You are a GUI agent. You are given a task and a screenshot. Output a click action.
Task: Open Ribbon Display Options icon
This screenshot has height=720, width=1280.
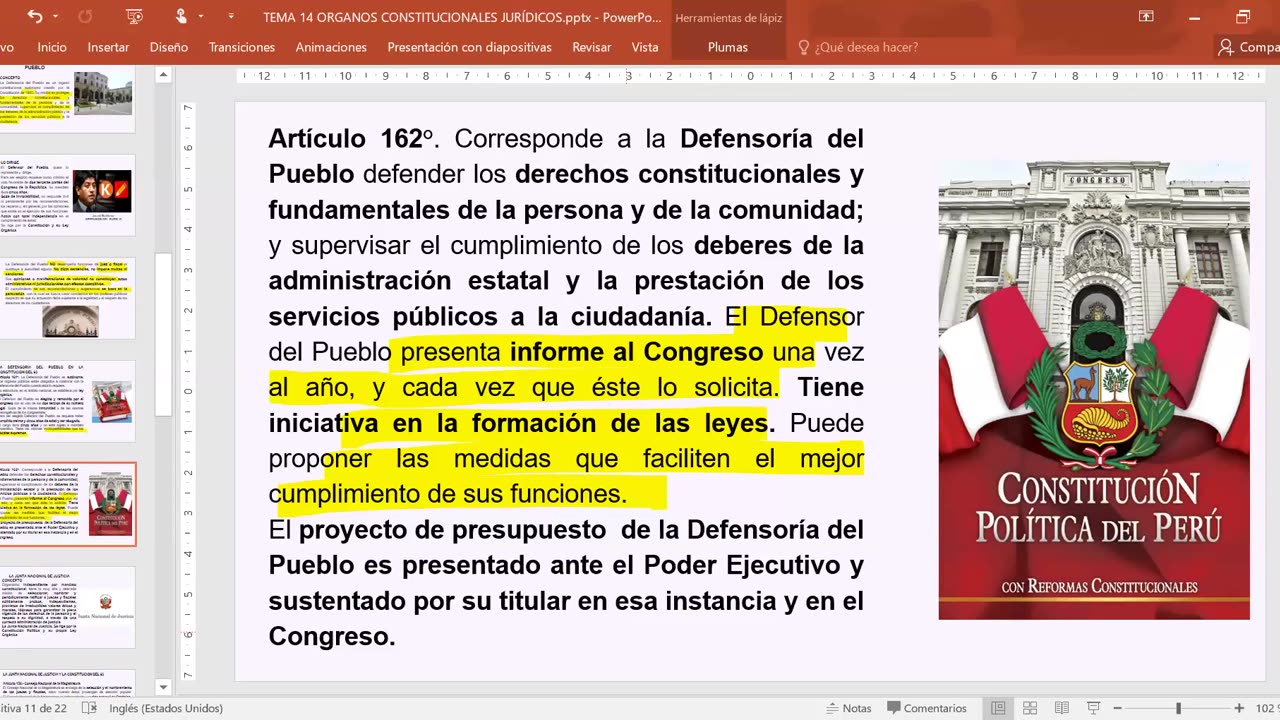[x=1146, y=17]
